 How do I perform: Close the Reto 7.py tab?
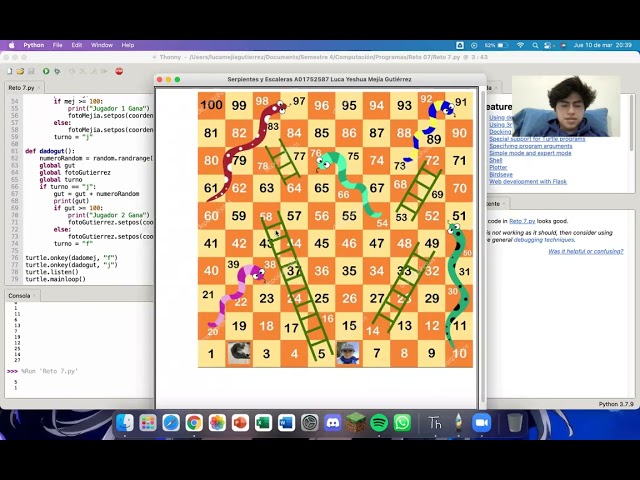pyautogui.click(x=39, y=88)
